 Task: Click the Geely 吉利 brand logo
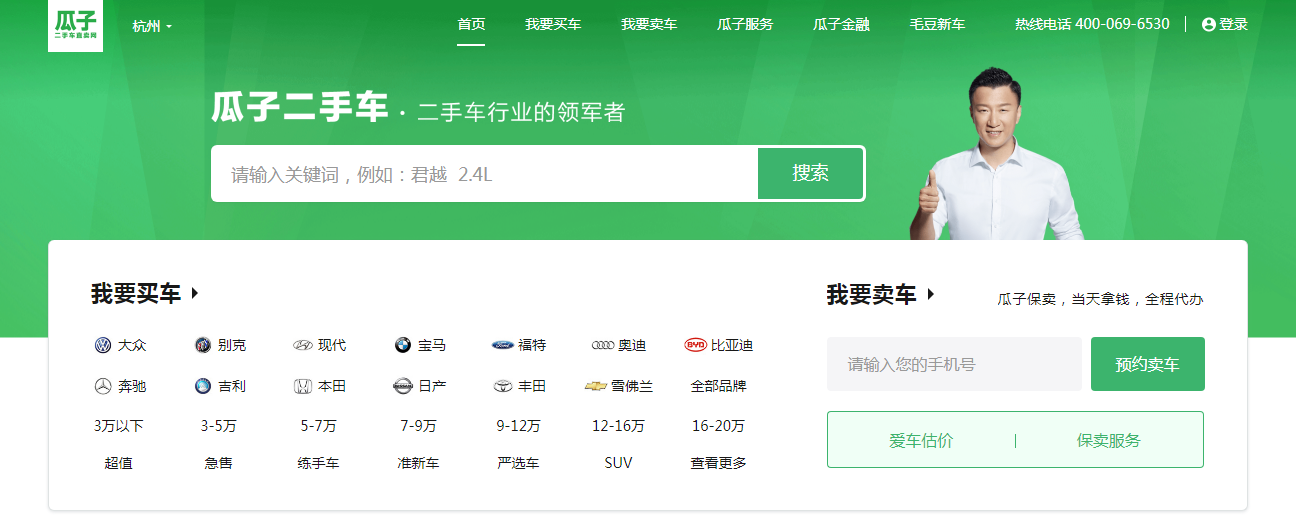[x=203, y=386]
